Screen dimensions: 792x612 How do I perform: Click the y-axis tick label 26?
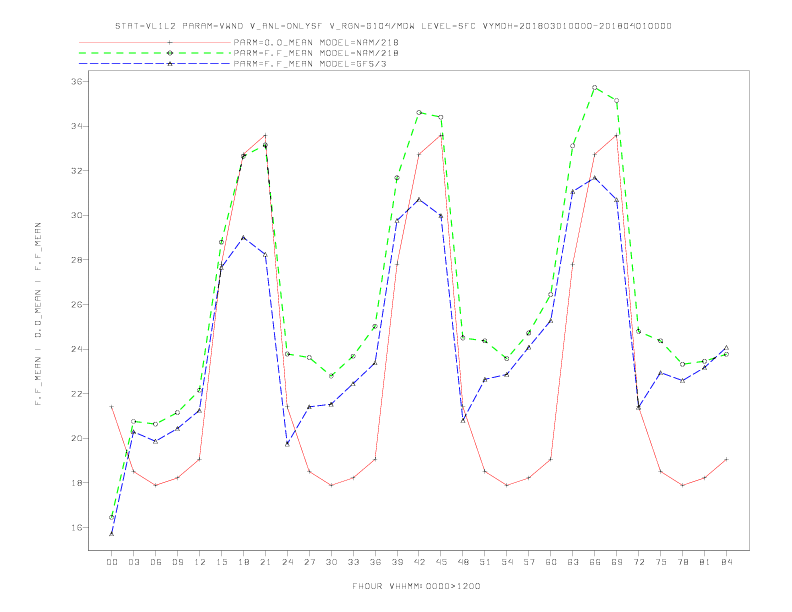(x=78, y=304)
